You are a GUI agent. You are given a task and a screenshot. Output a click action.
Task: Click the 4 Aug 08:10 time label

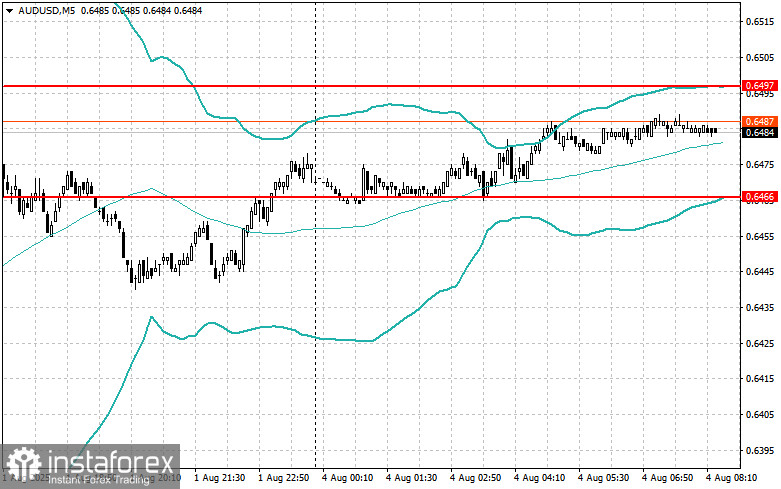click(x=731, y=478)
